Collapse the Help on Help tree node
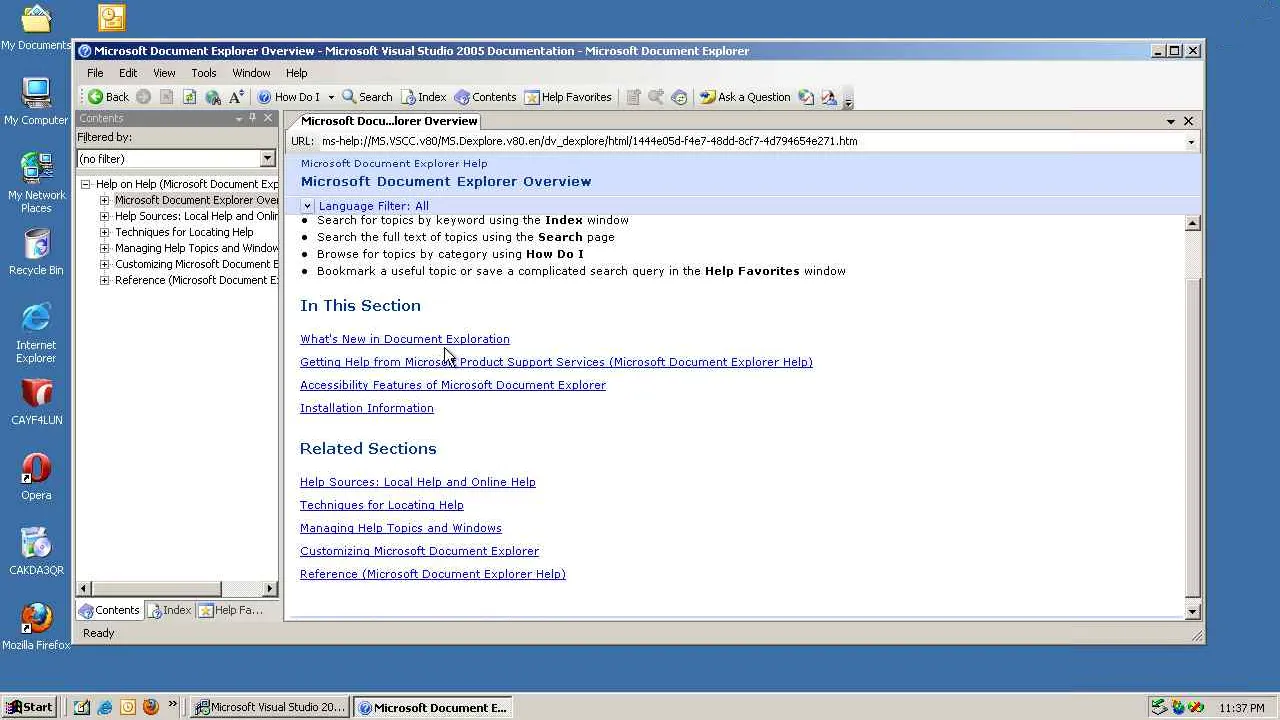The image size is (1280, 720). tap(86, 184)
